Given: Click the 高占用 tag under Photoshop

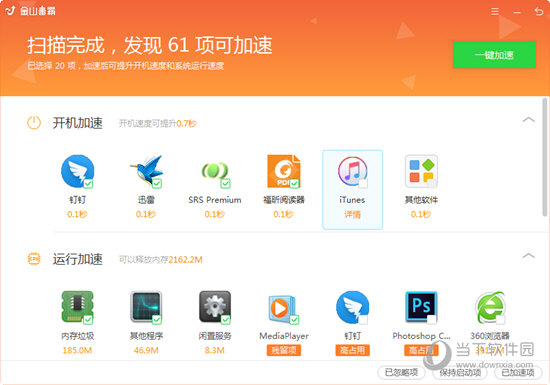Looking at the screenshot, I should click(421, 350).
